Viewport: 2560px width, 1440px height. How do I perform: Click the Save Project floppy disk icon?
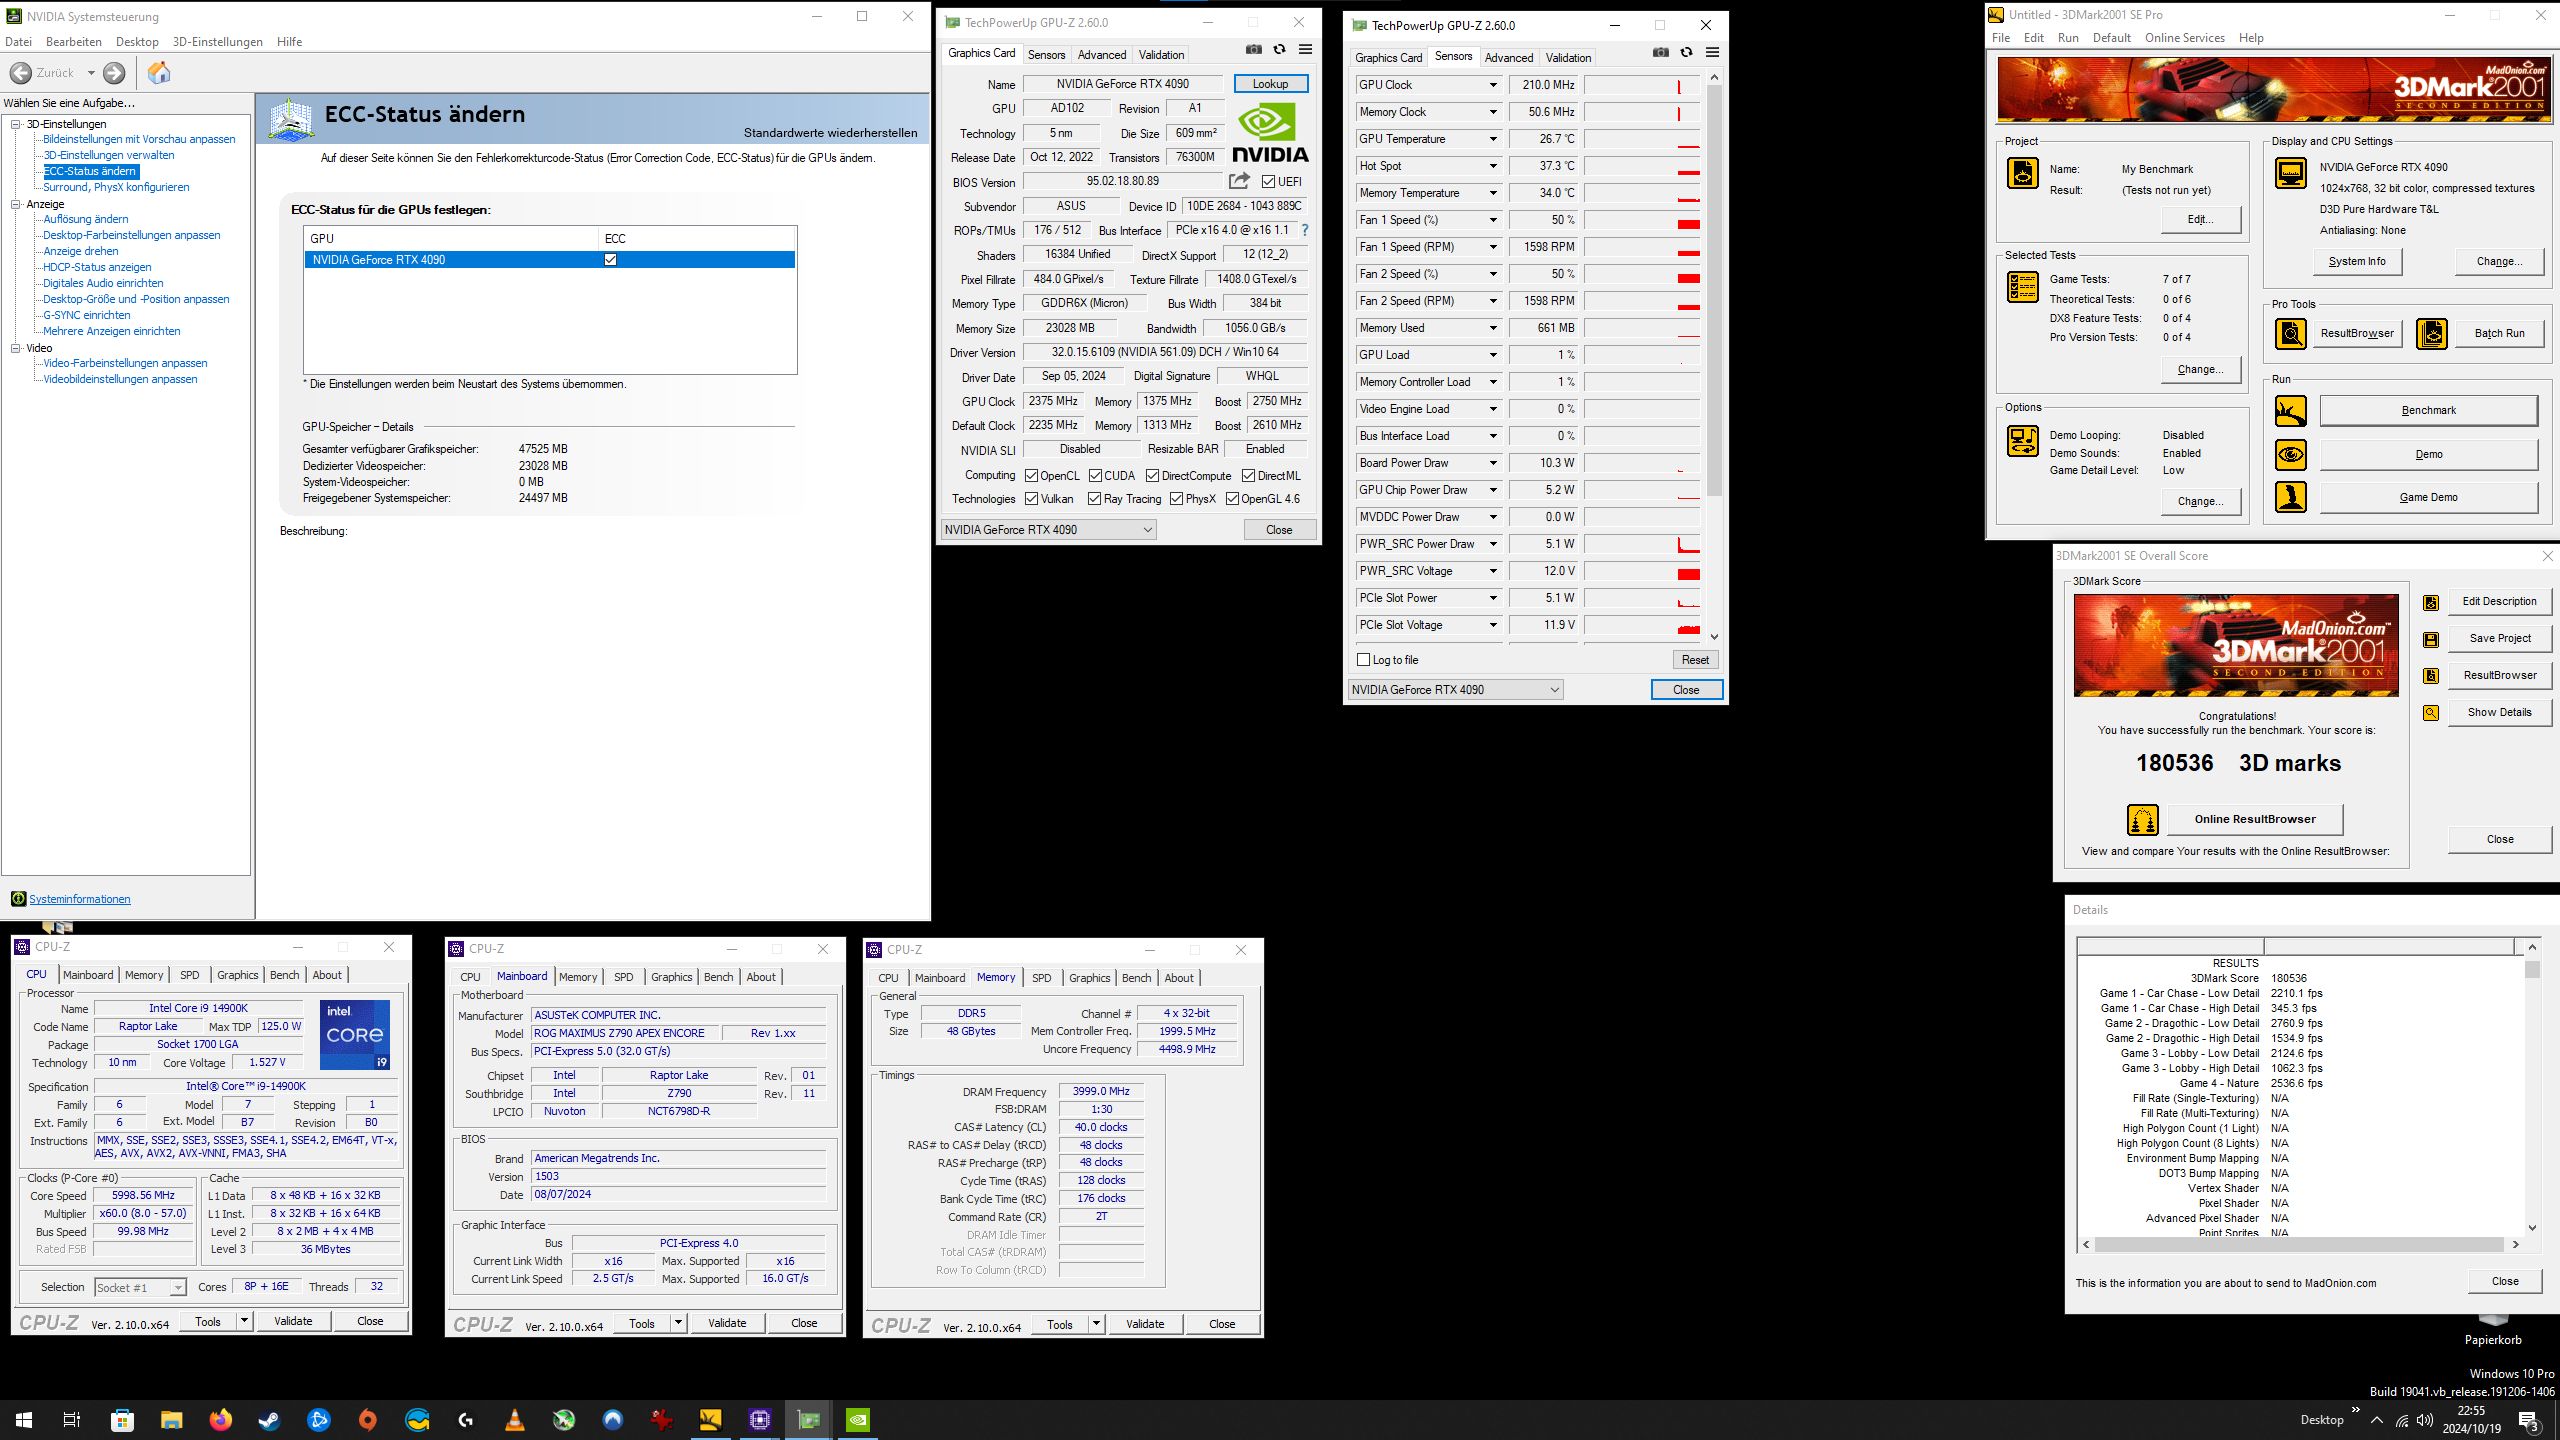(2431, 639)
